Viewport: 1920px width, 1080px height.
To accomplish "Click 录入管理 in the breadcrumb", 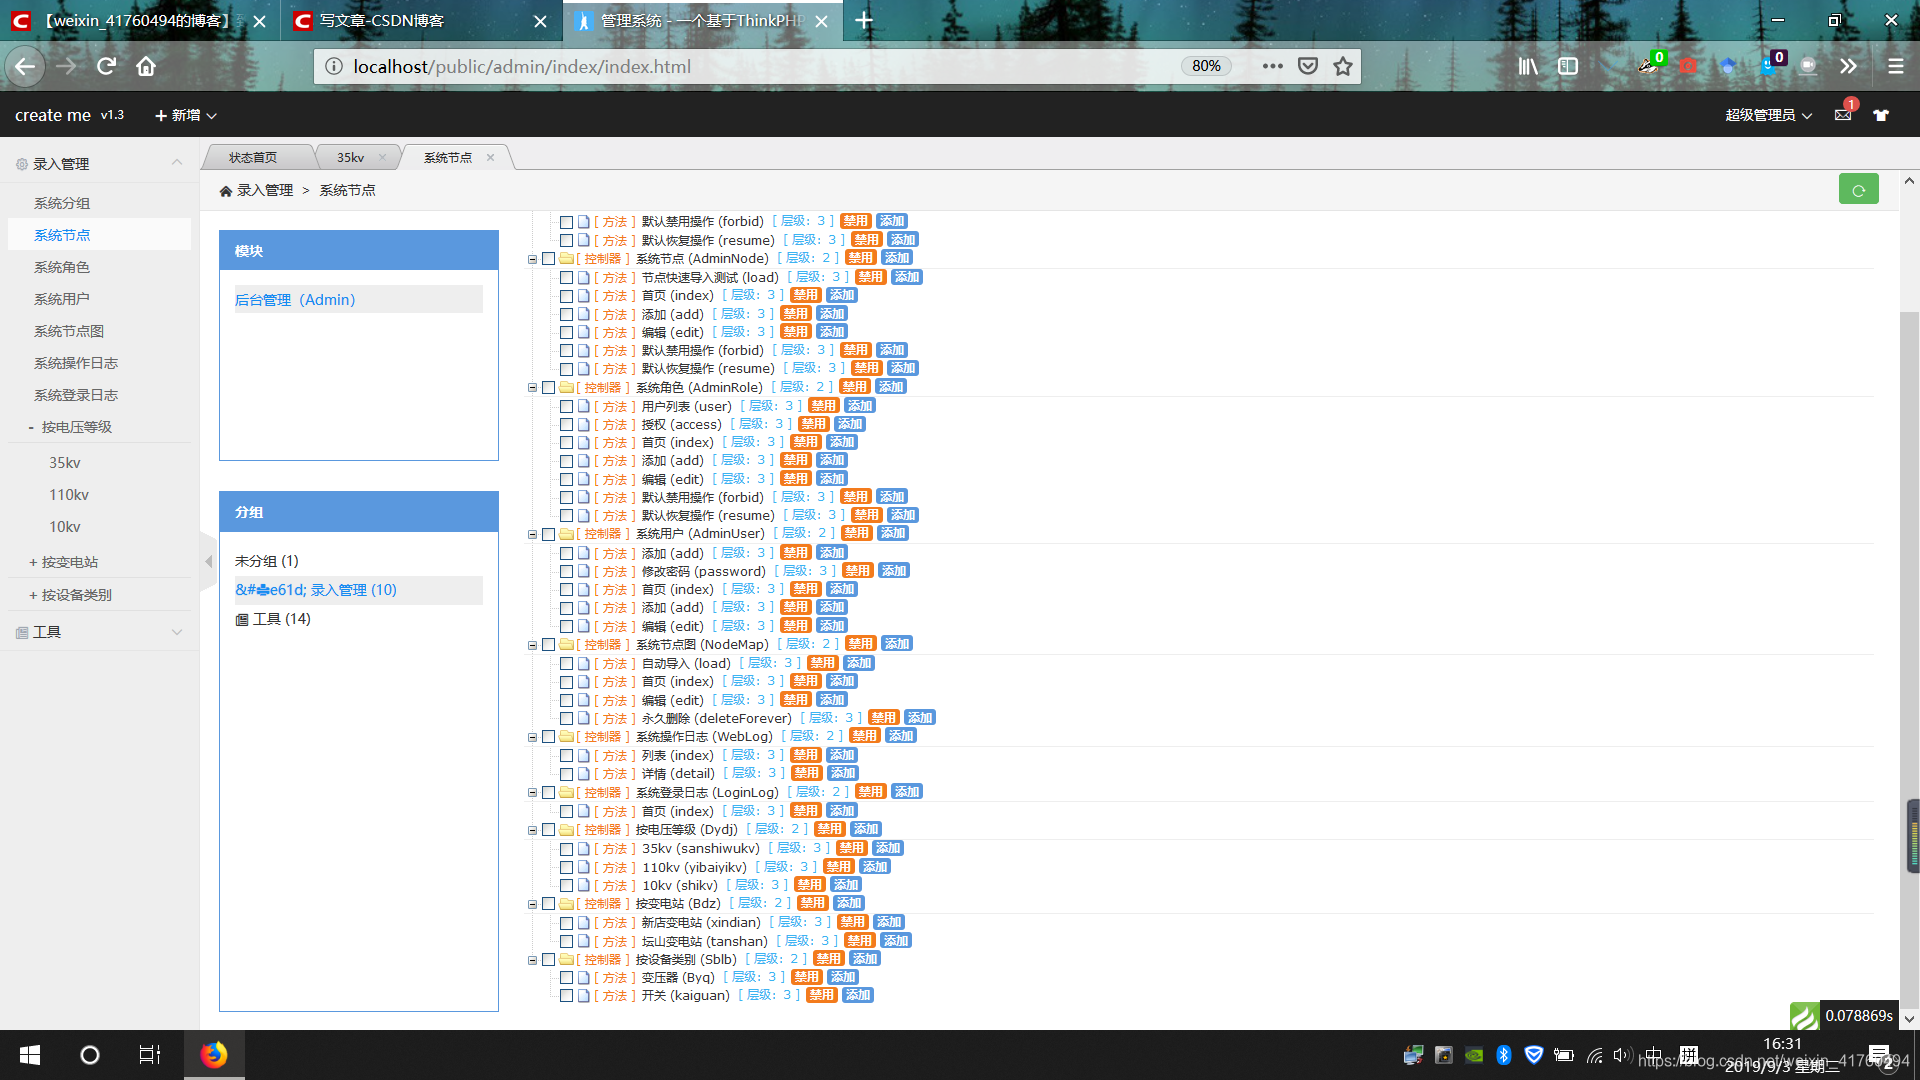I will coord(265,190).
